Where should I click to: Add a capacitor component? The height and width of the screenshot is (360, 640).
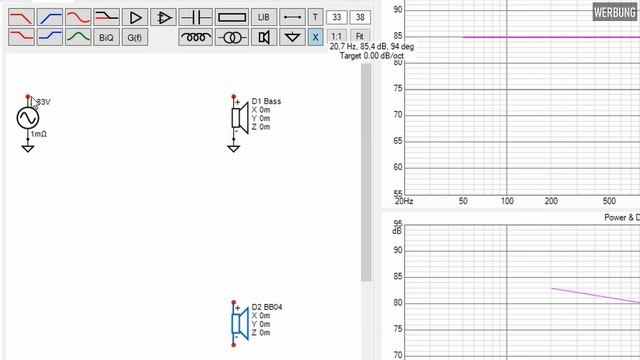pos(196,18)
